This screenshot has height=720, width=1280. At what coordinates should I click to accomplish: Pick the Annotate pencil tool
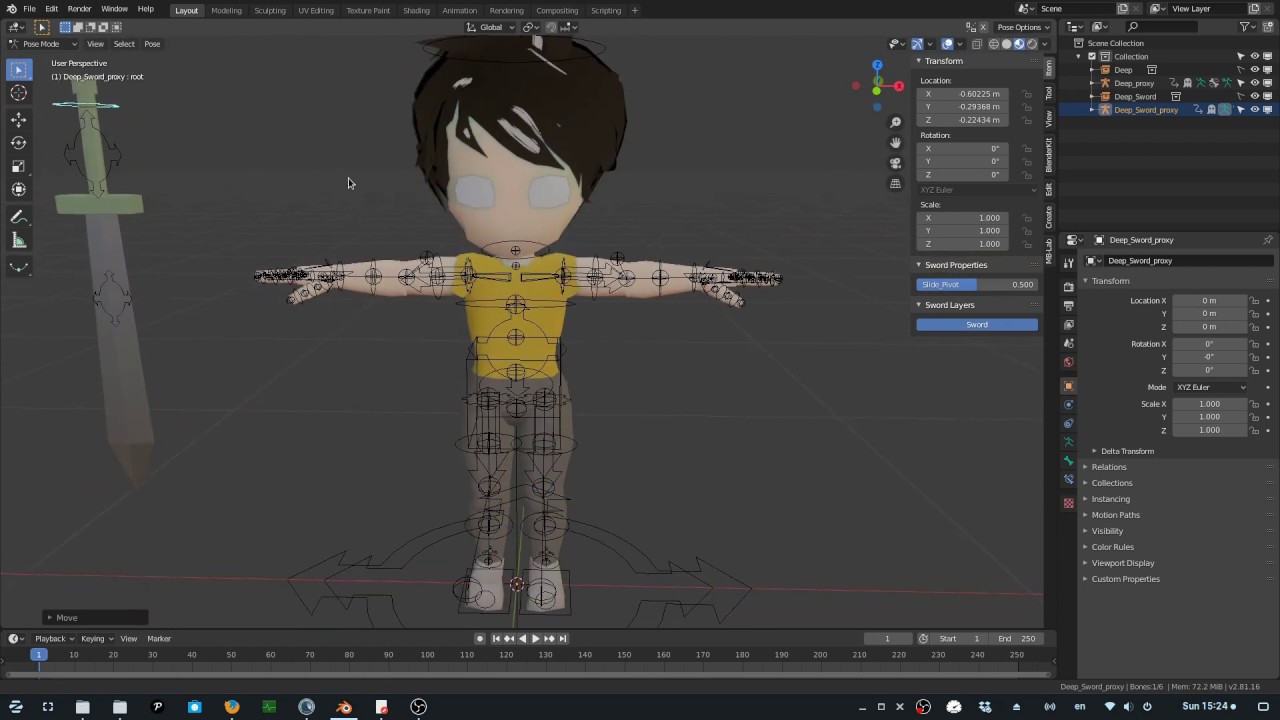pos(18,217)
